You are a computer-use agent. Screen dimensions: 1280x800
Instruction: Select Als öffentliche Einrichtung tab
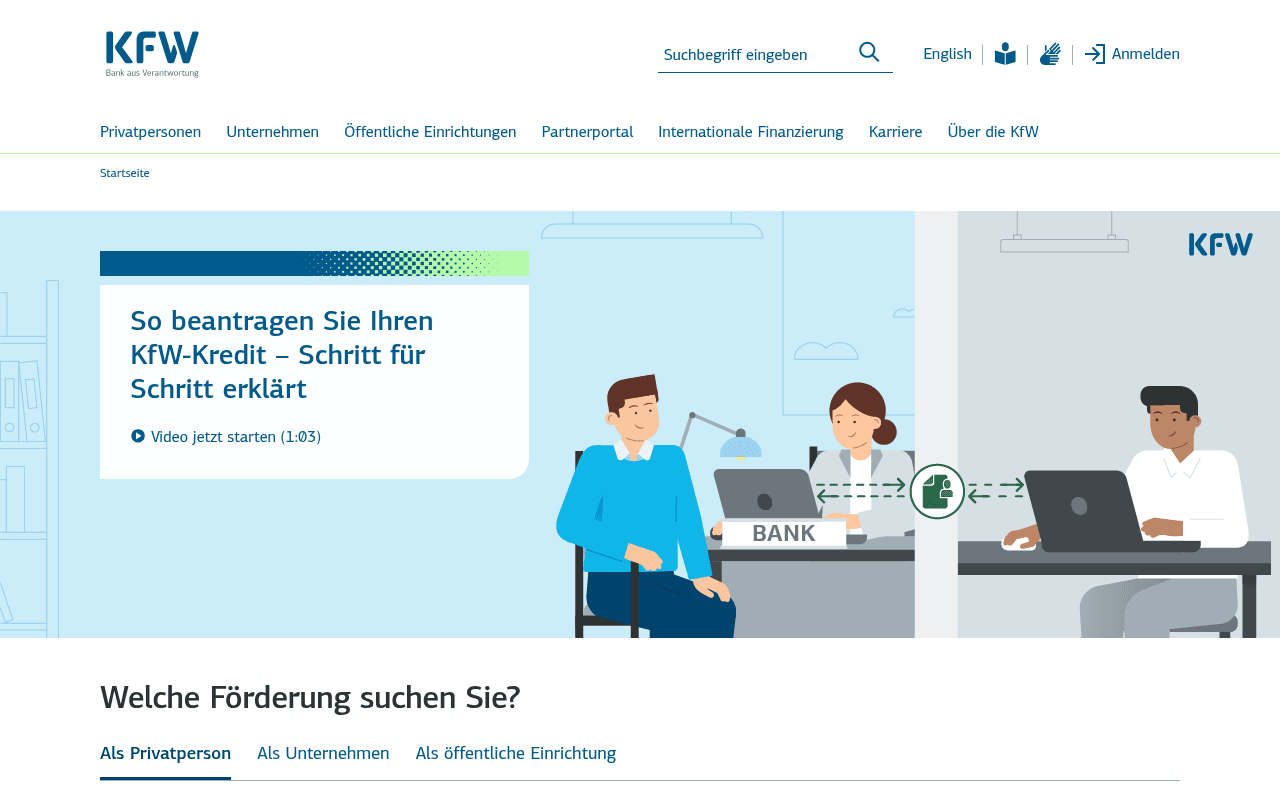pyautogui.click(x=516, y=753)
